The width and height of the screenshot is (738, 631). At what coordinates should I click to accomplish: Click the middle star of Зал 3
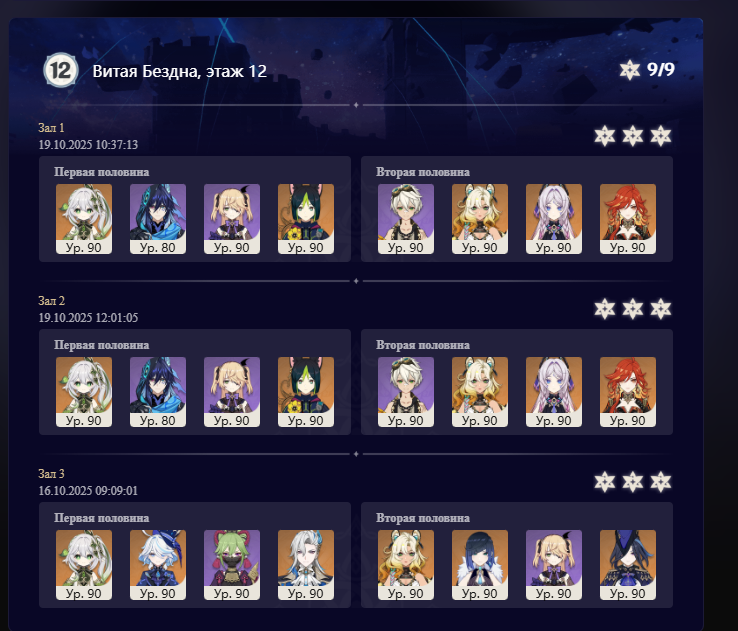click(x=633, y=482)
